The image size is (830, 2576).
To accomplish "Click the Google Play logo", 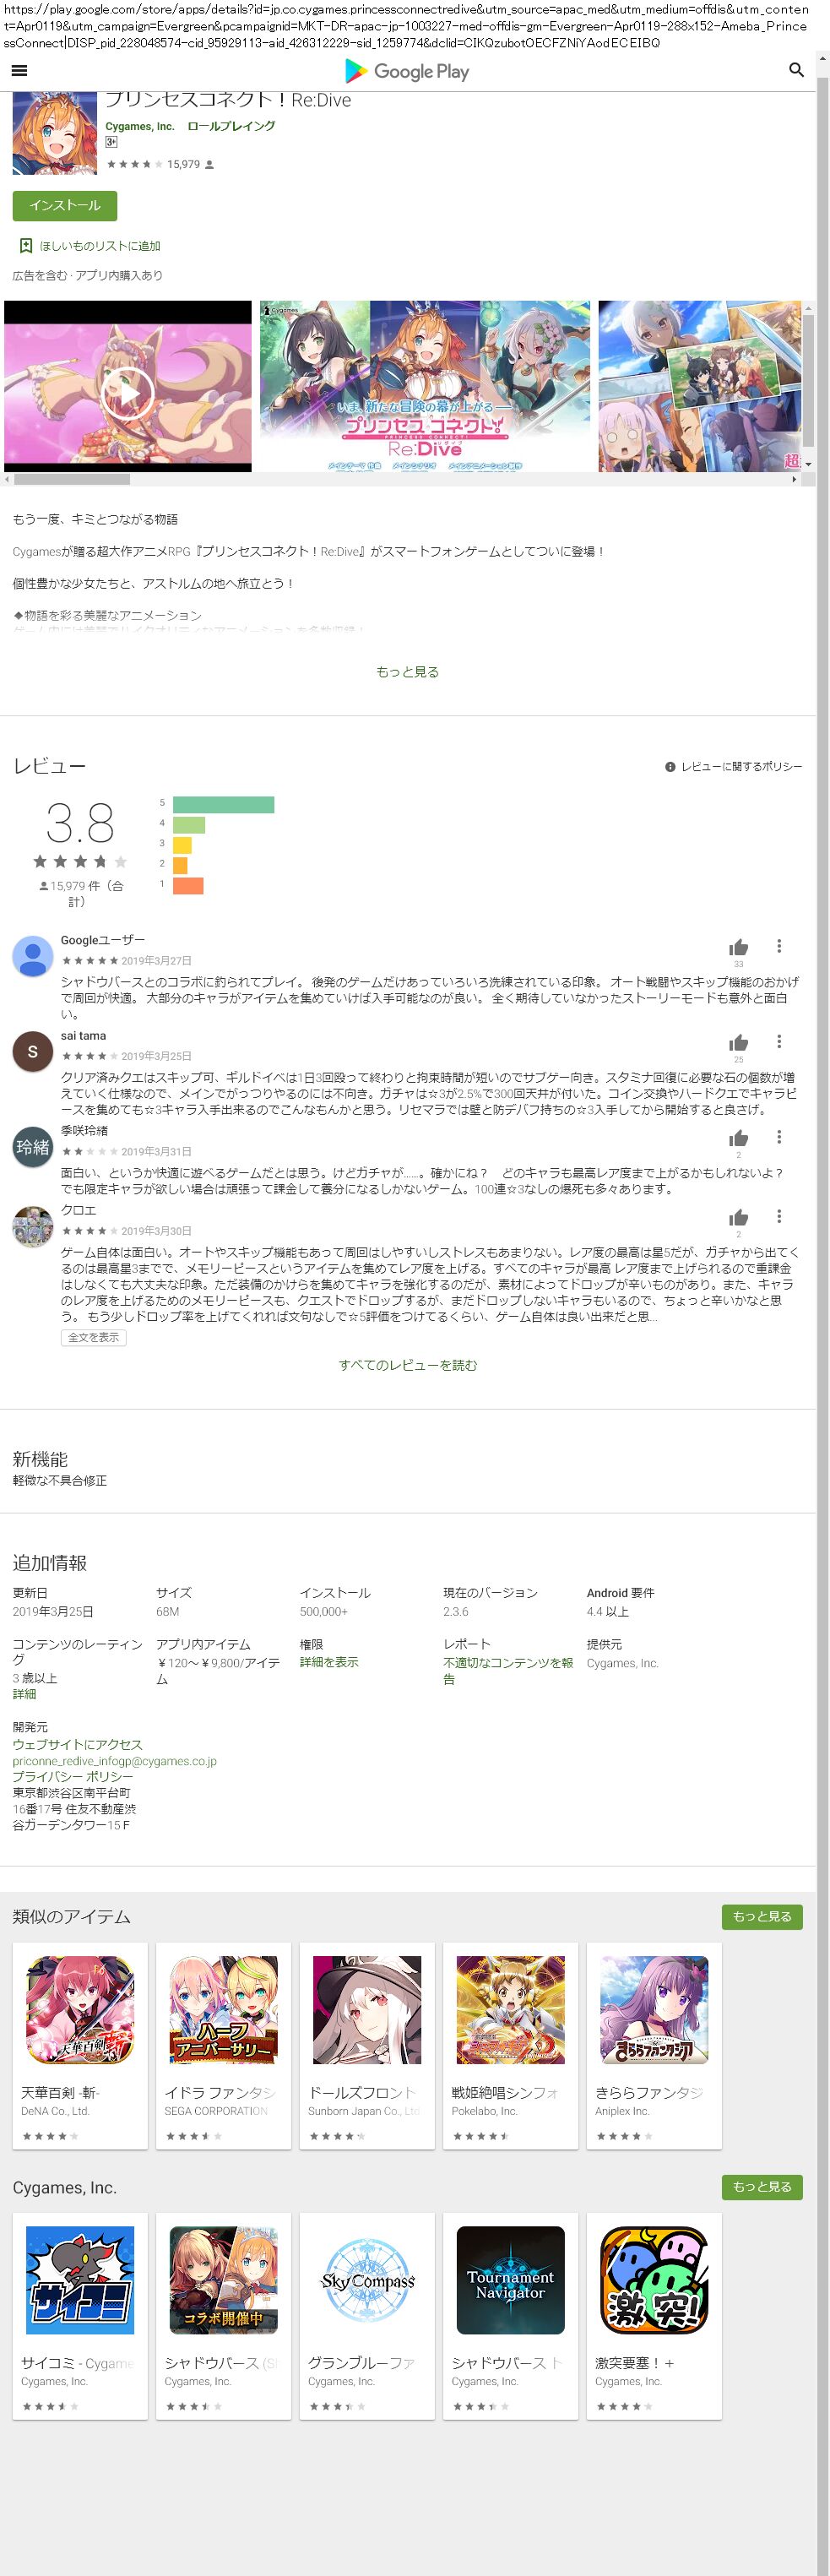I will click(x=407, y=71).
